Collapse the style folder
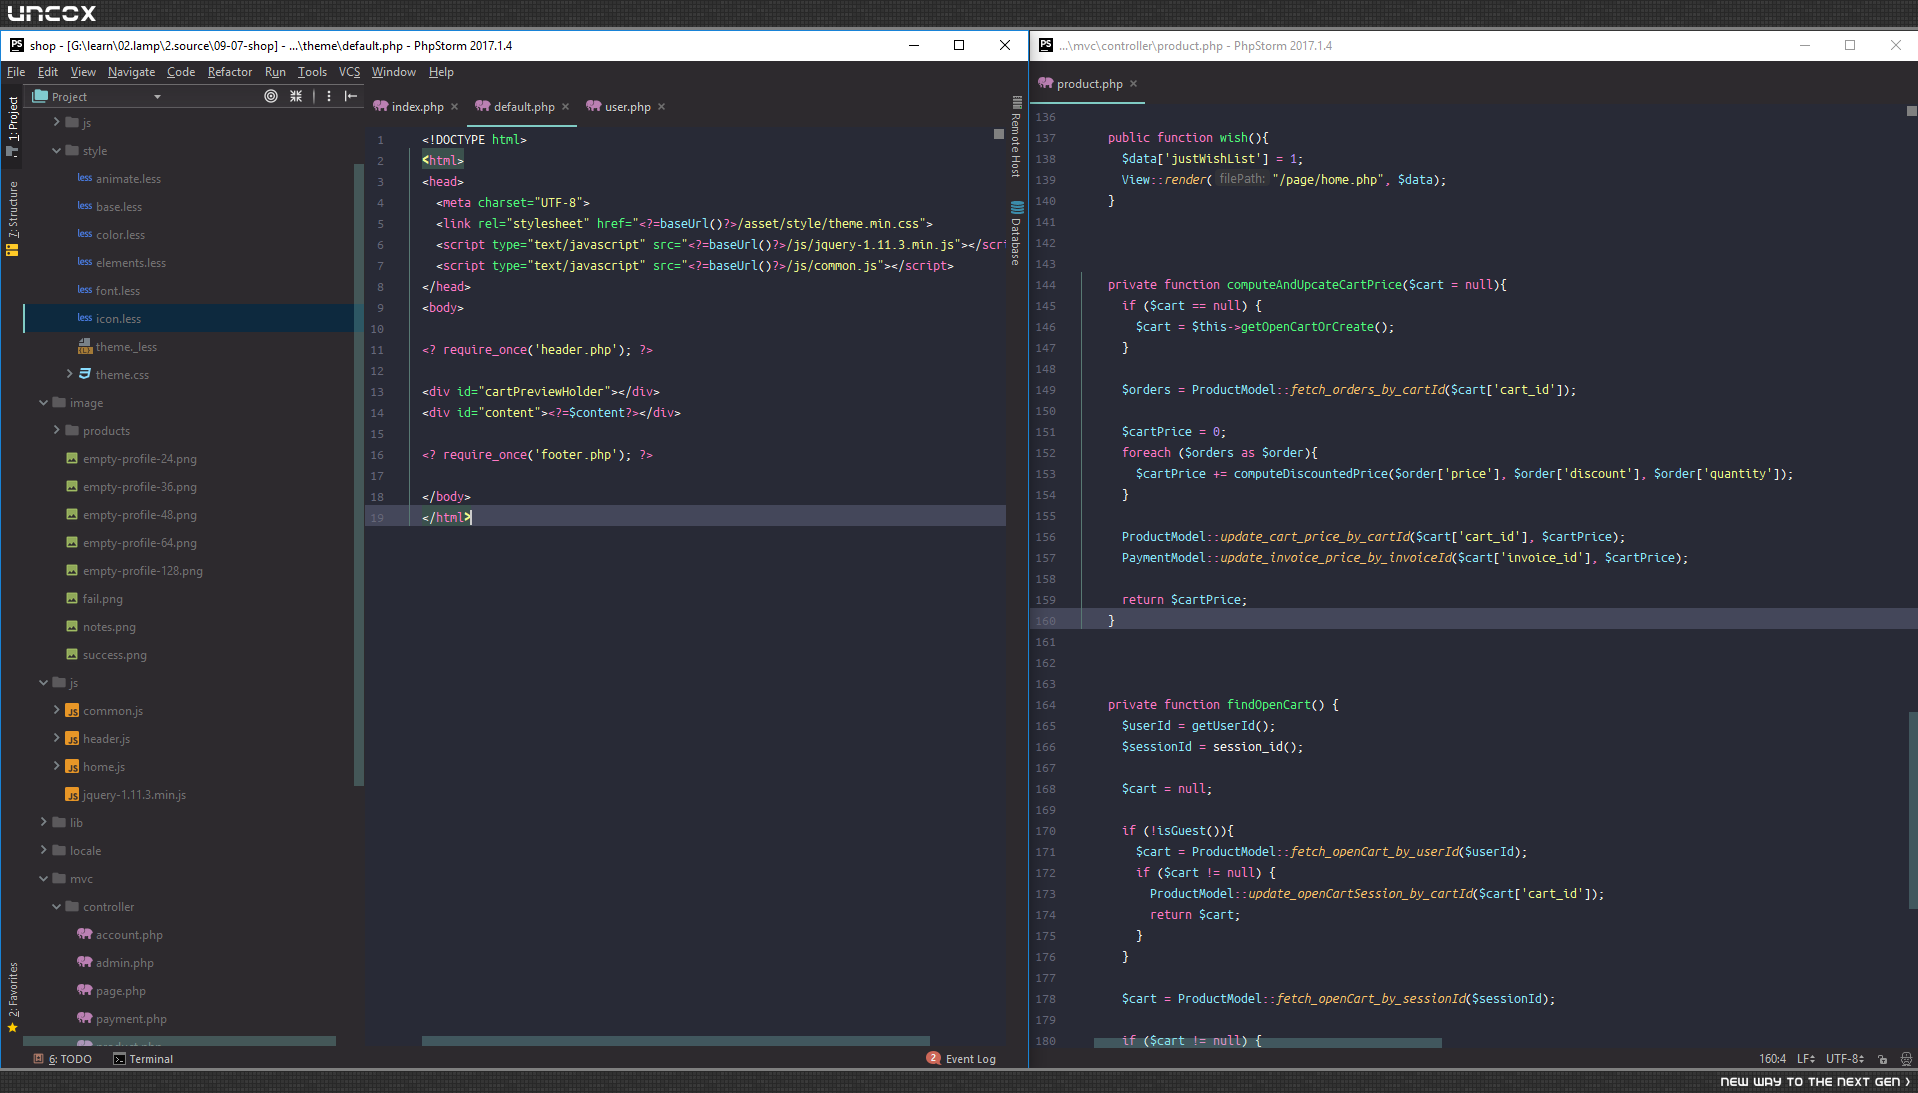 tap(57, 151)
